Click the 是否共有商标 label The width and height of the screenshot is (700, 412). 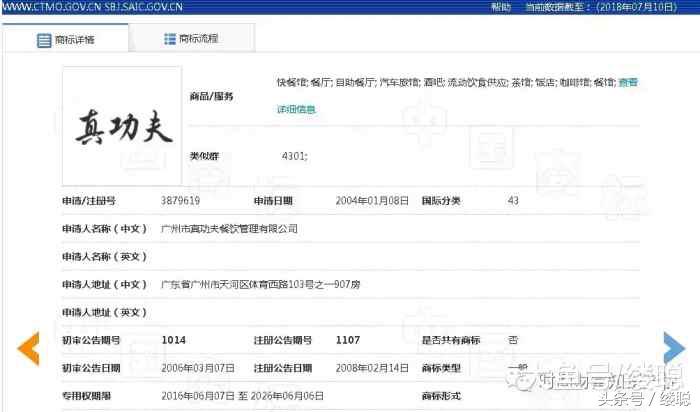(x=451, y=340)
